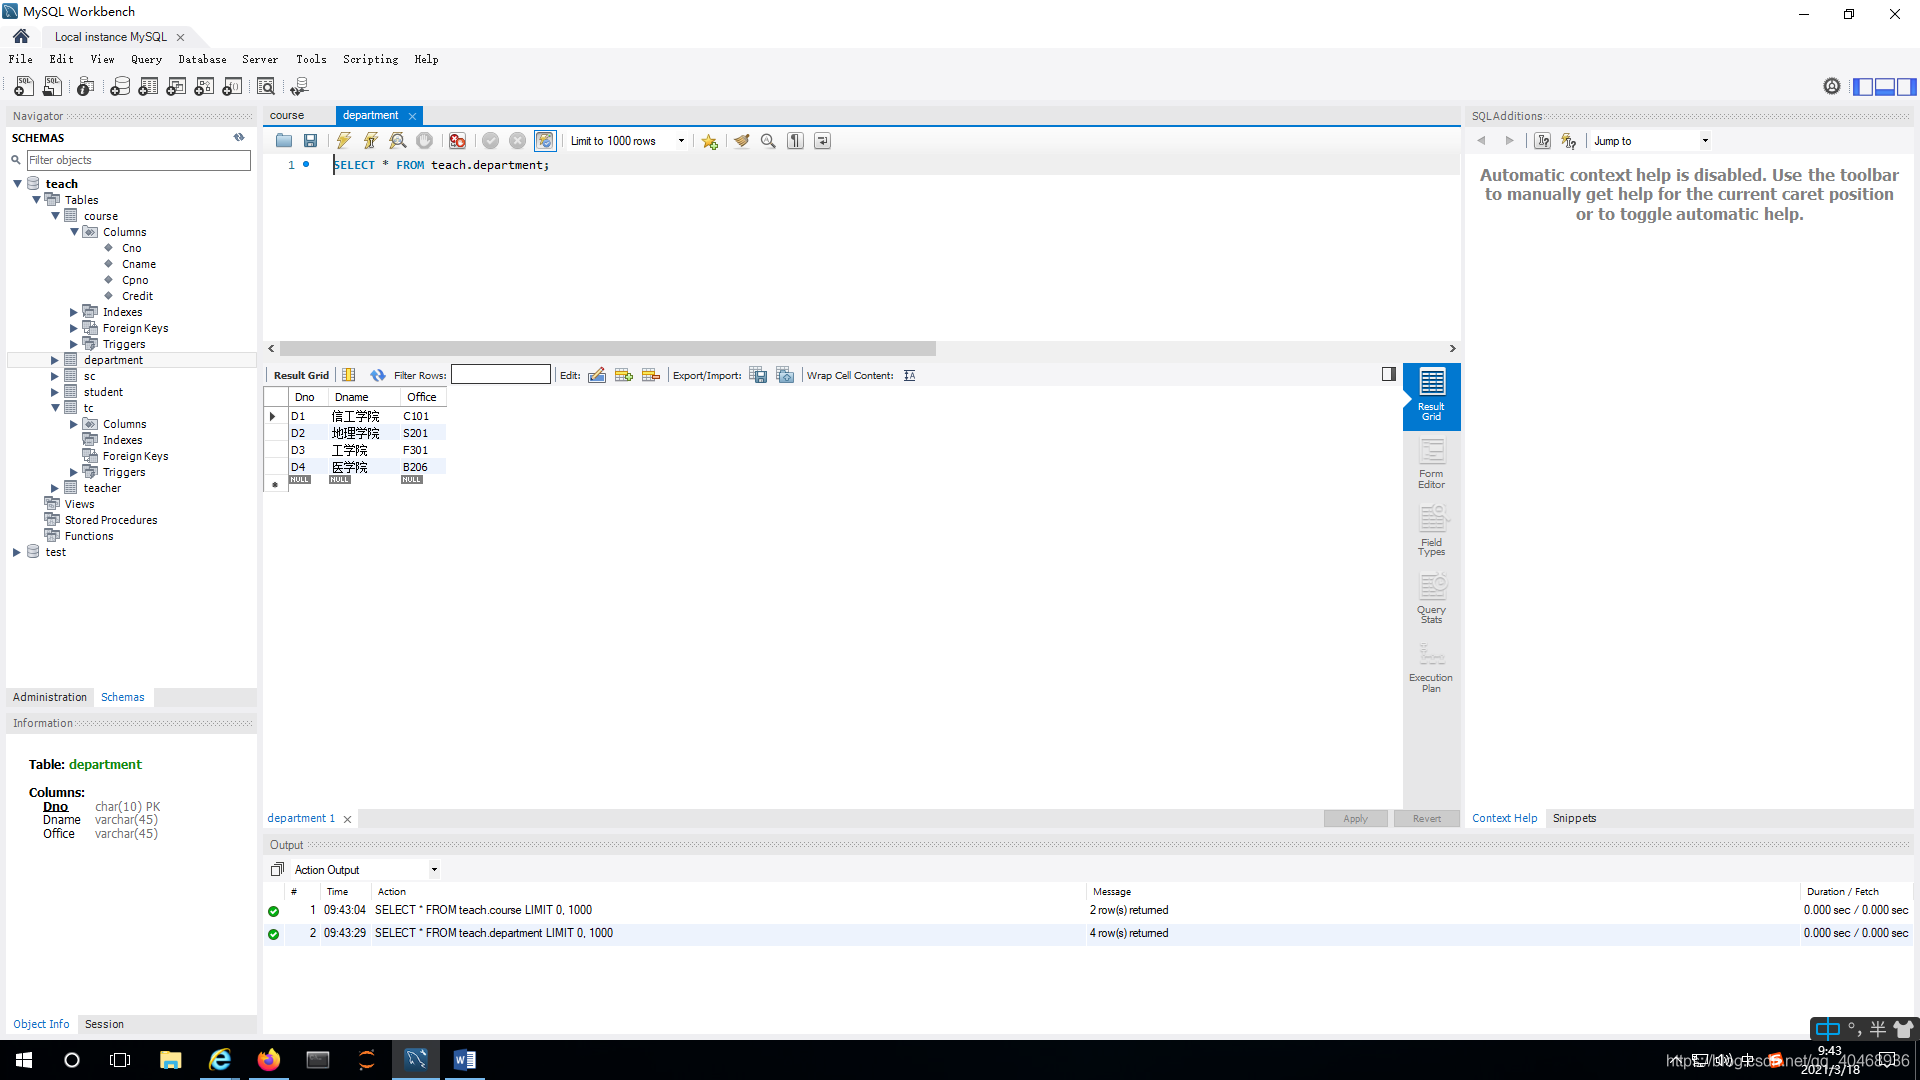Expand the department table node
This screenshot has width=1920, height=1080.
pos(55,360)
